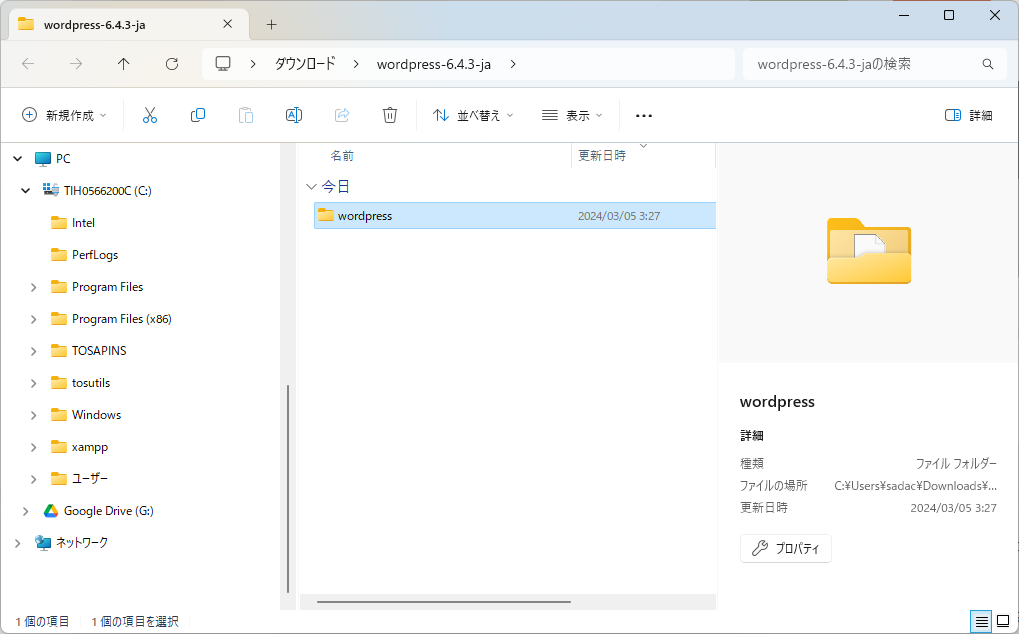Click chevron after wordpress-6.4.3-ja in address bar

tap(513, 64)
